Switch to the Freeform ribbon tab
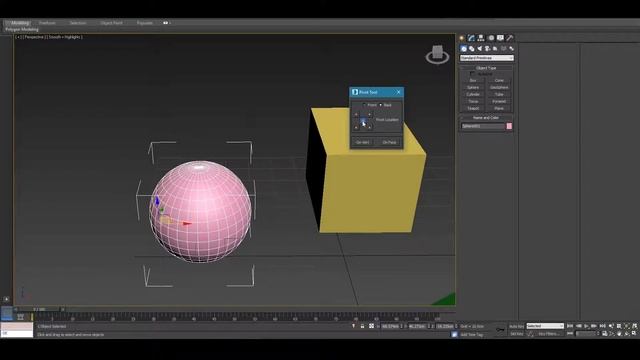640x360 pixels. click(47, 23)
